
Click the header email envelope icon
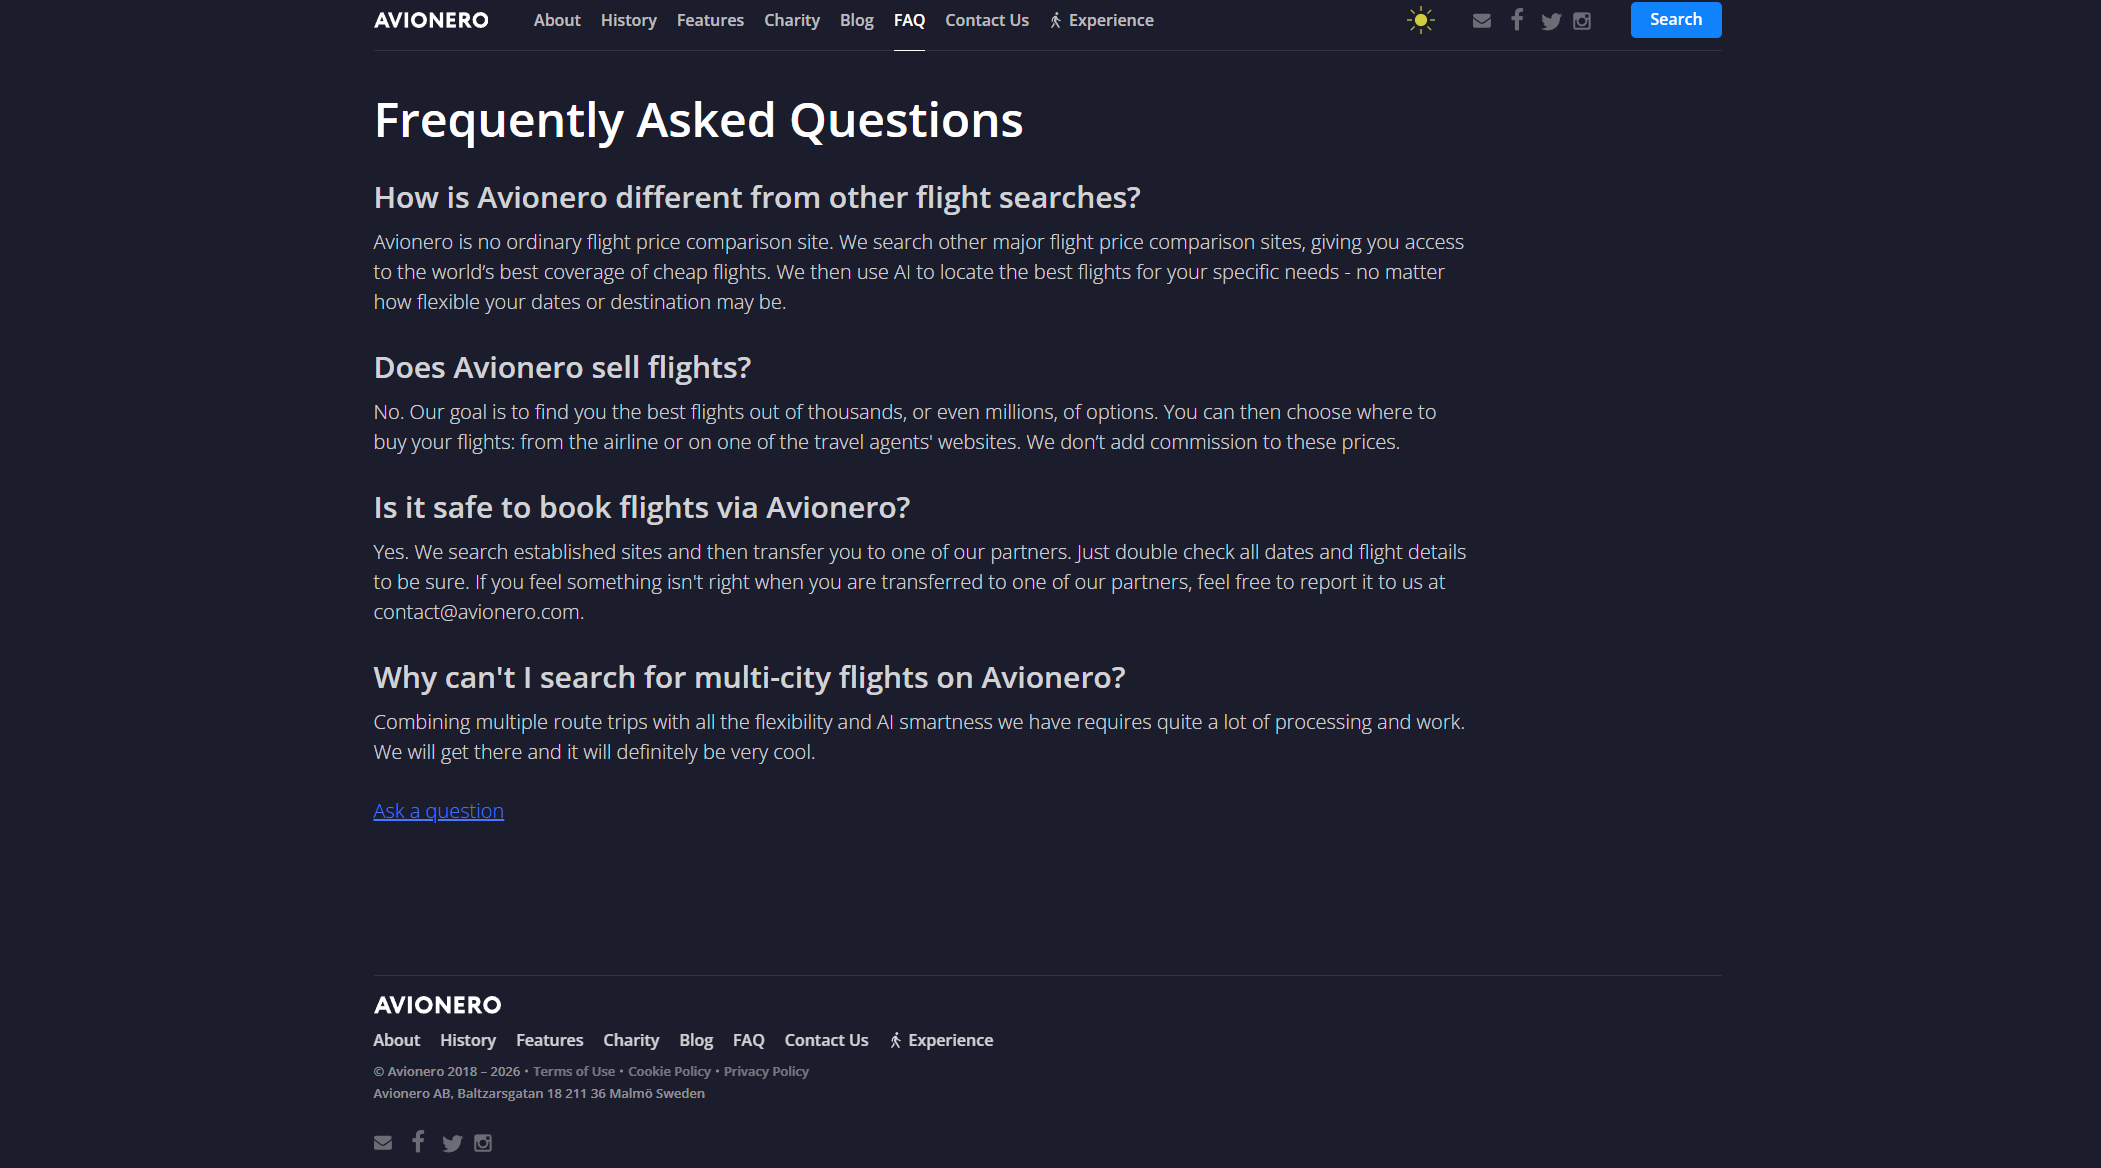point(1482,21)
